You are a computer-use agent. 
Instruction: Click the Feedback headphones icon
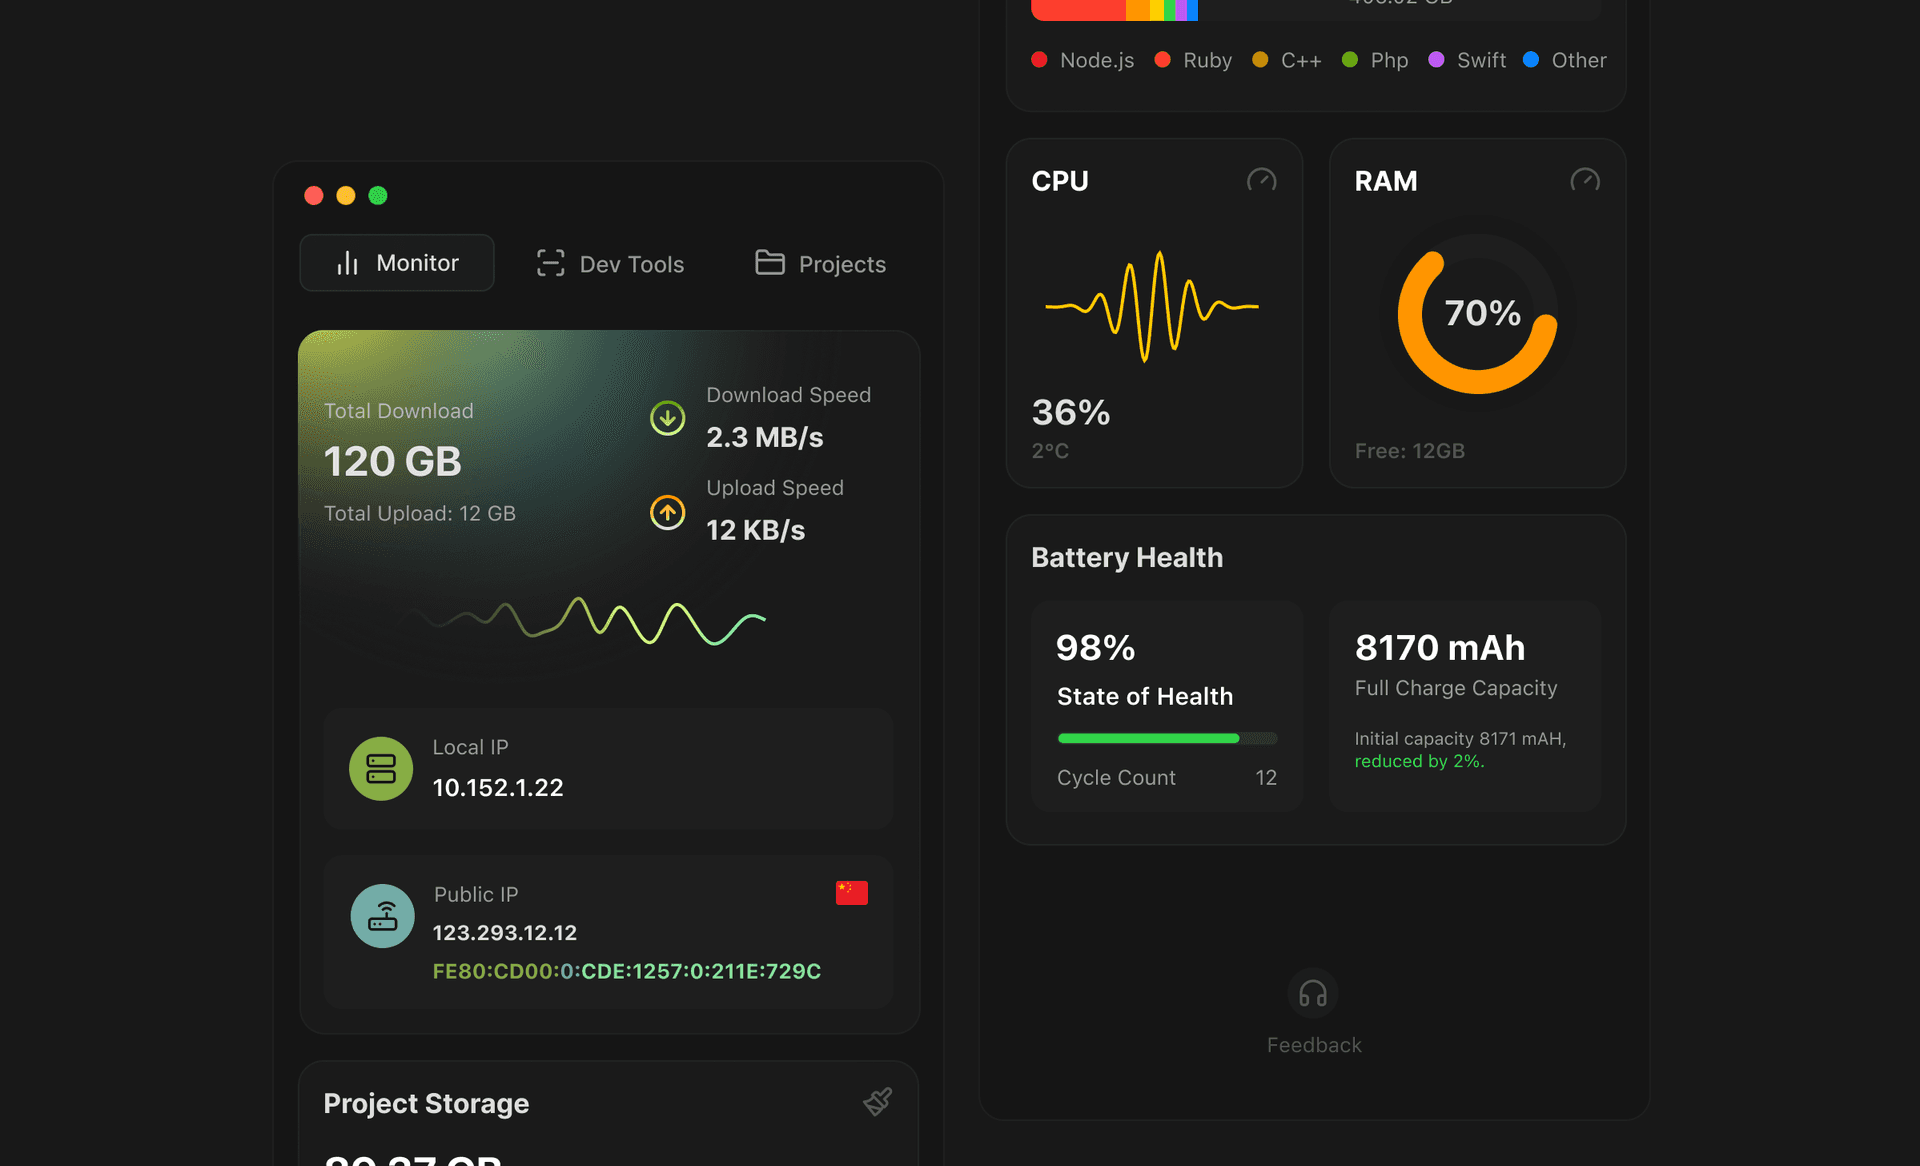[x=1312, y=993]
